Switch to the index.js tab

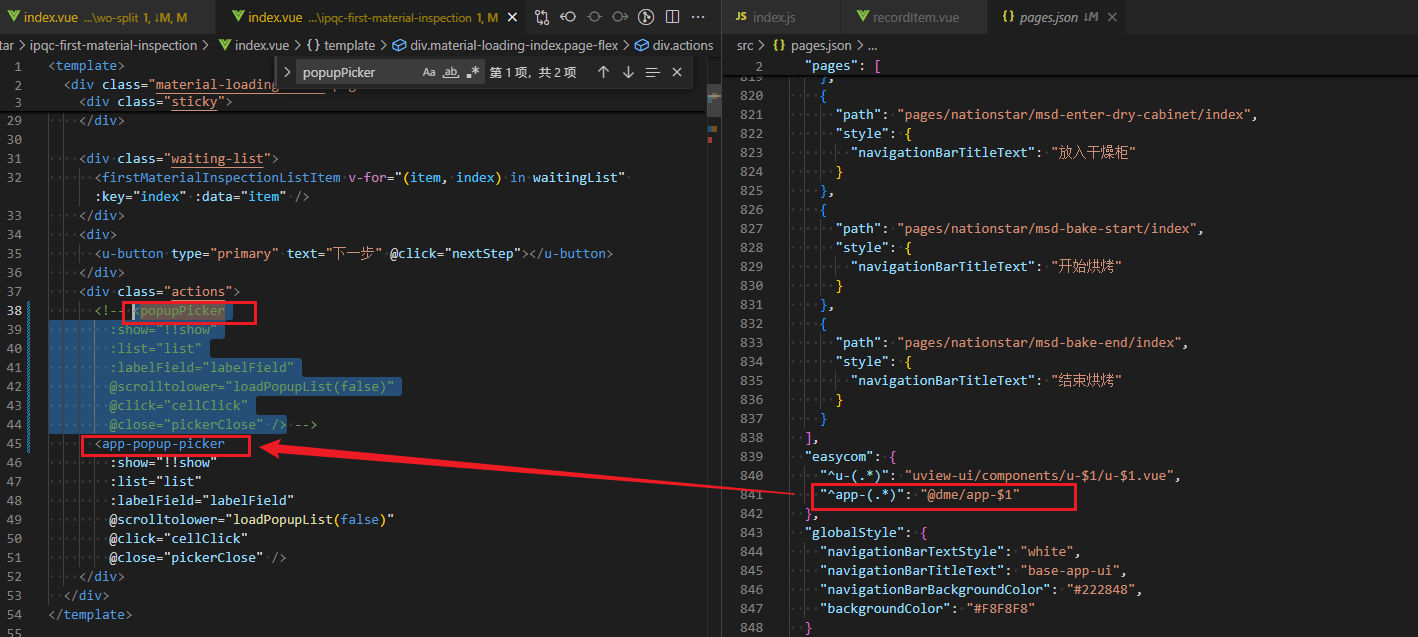click(769, 17)
